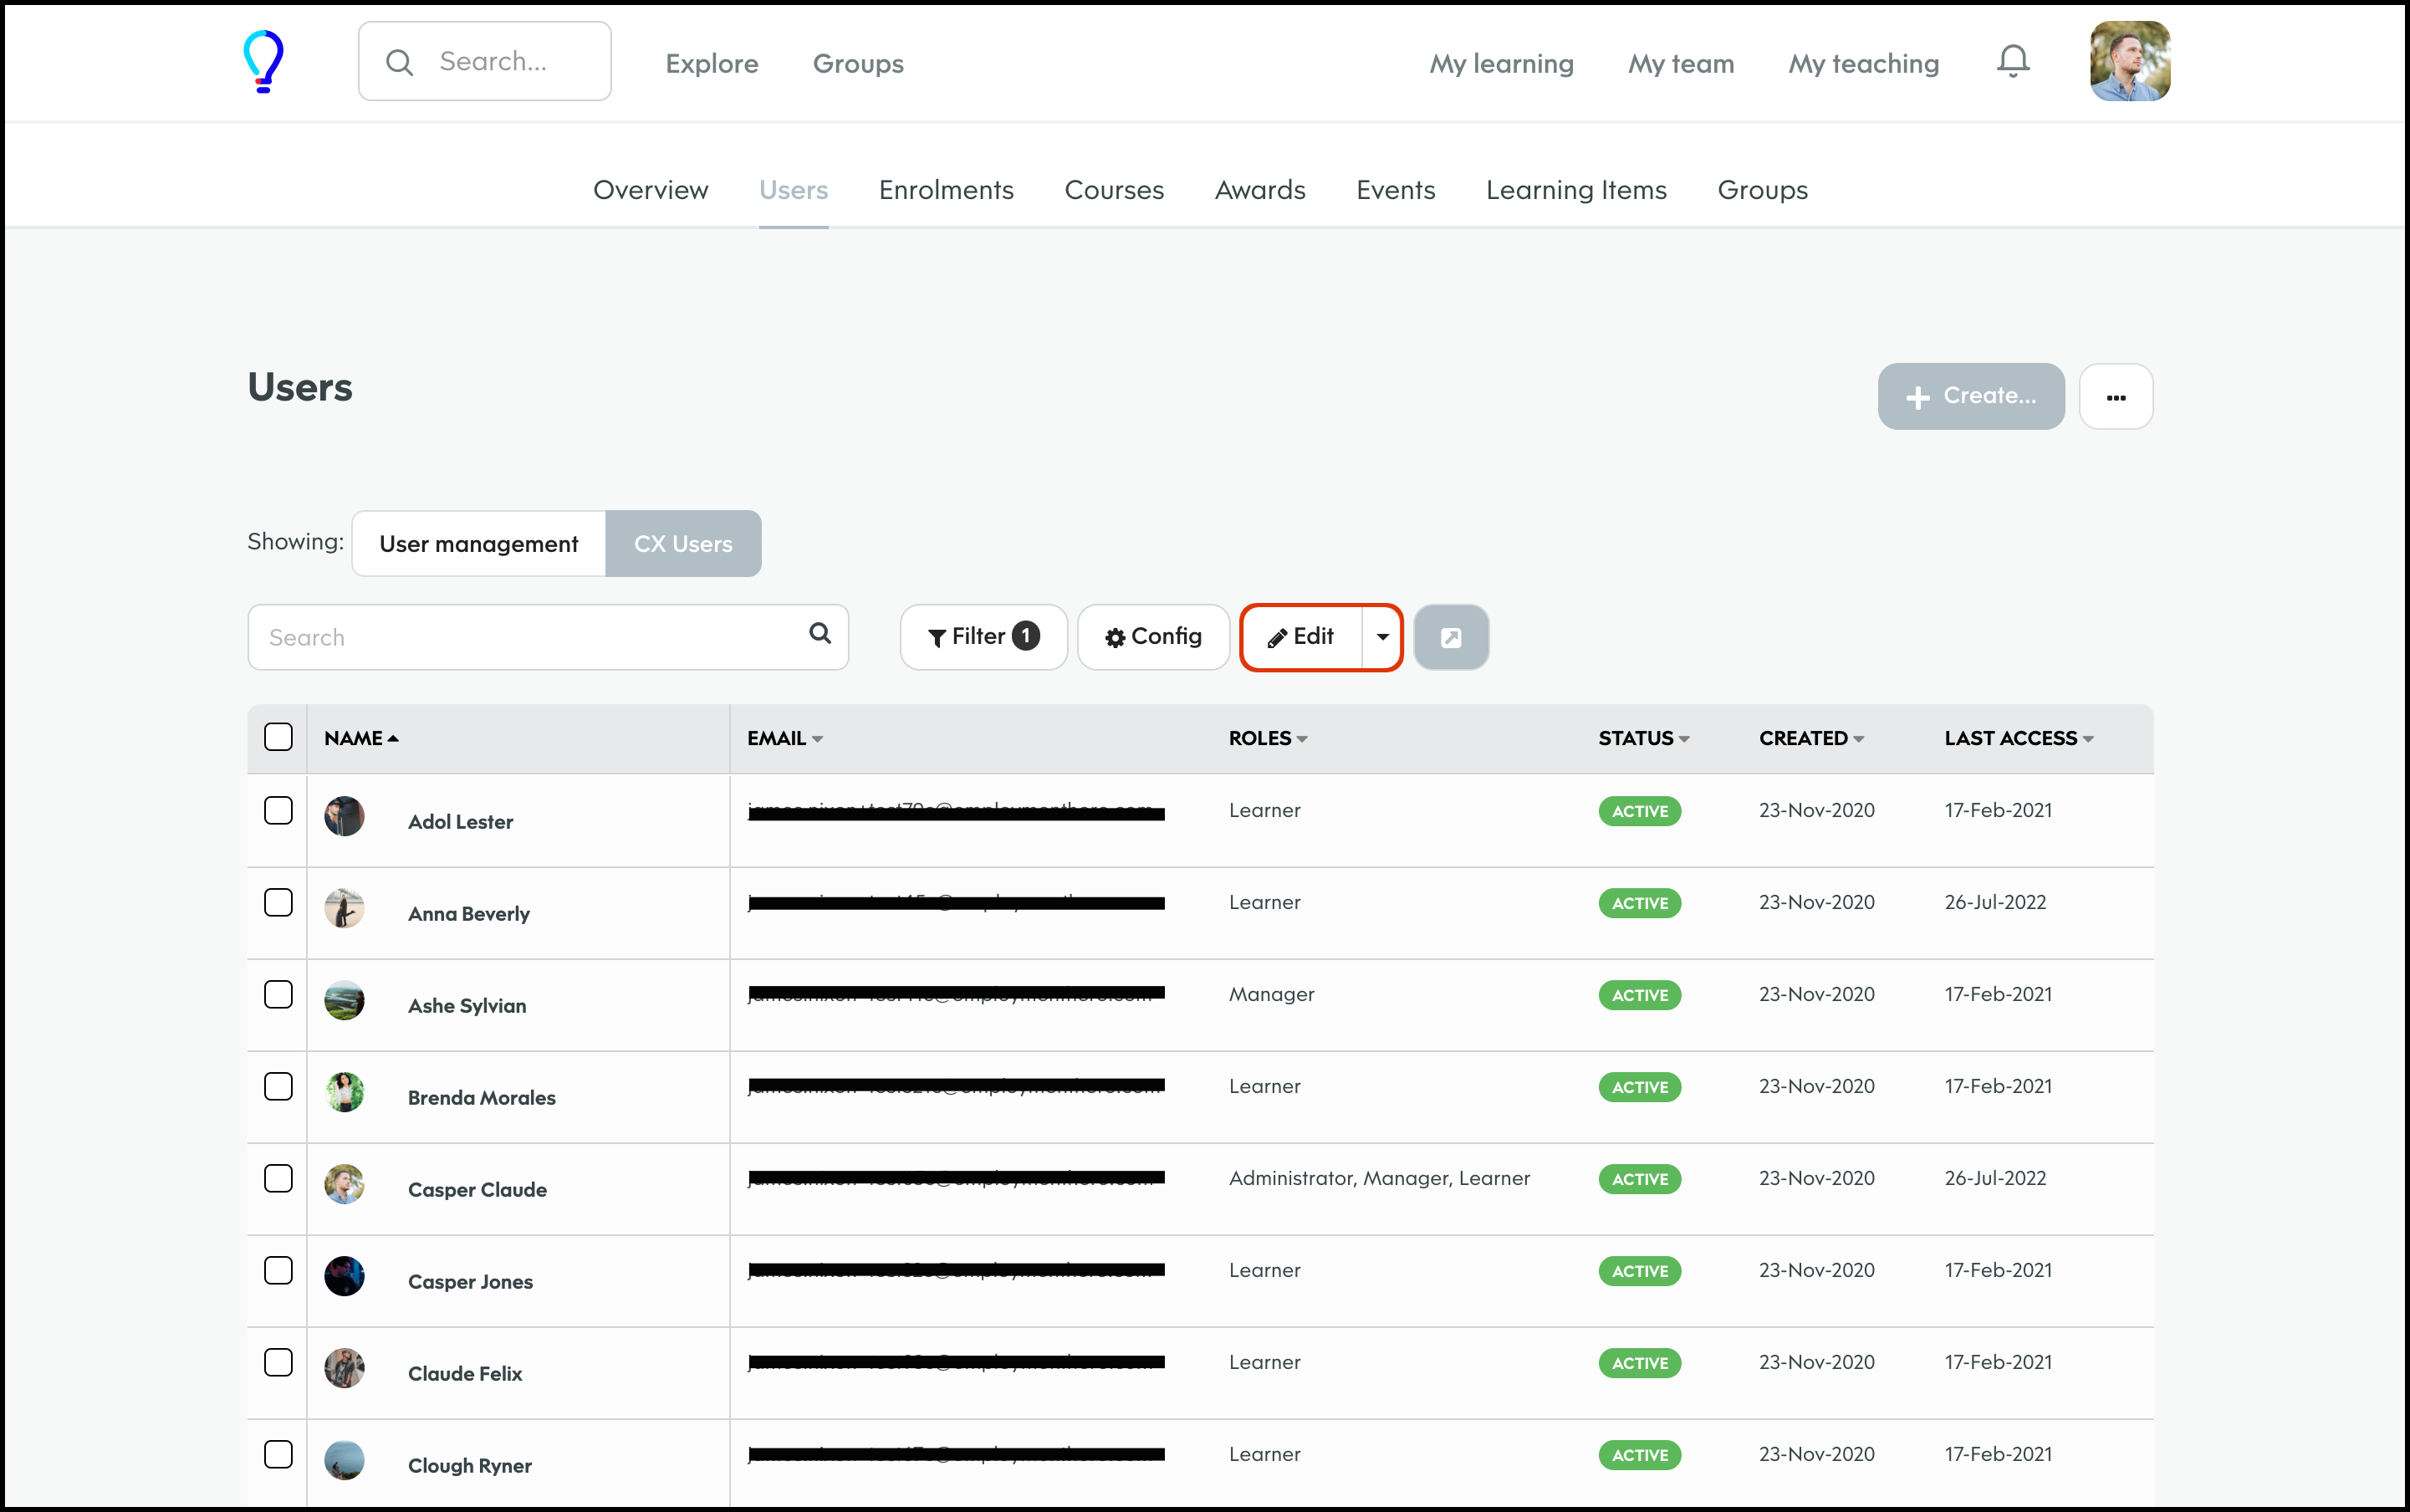
Task: Click the export arrow icon button
Action: coord(1450,637)
